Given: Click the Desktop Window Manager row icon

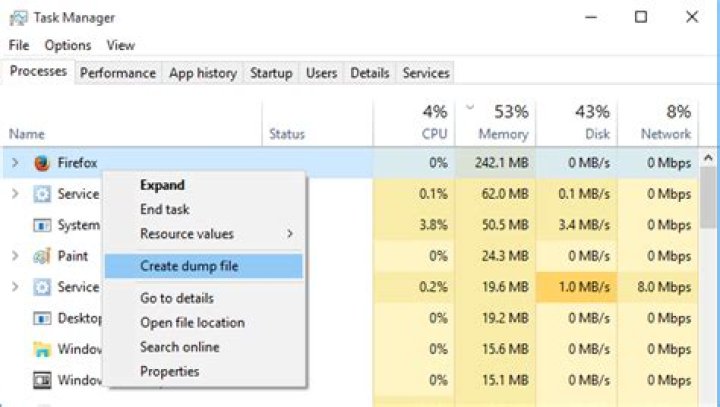Looking at the screenshot, I should pyautogui.click(x=42, y=318).
